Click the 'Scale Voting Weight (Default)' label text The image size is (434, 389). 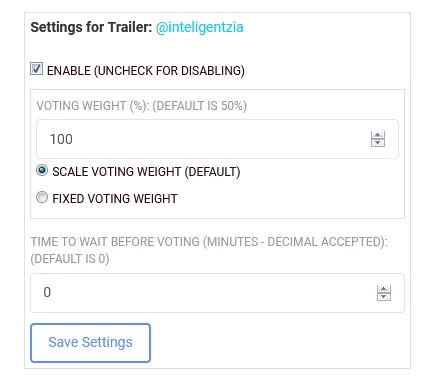click(146, 172)
